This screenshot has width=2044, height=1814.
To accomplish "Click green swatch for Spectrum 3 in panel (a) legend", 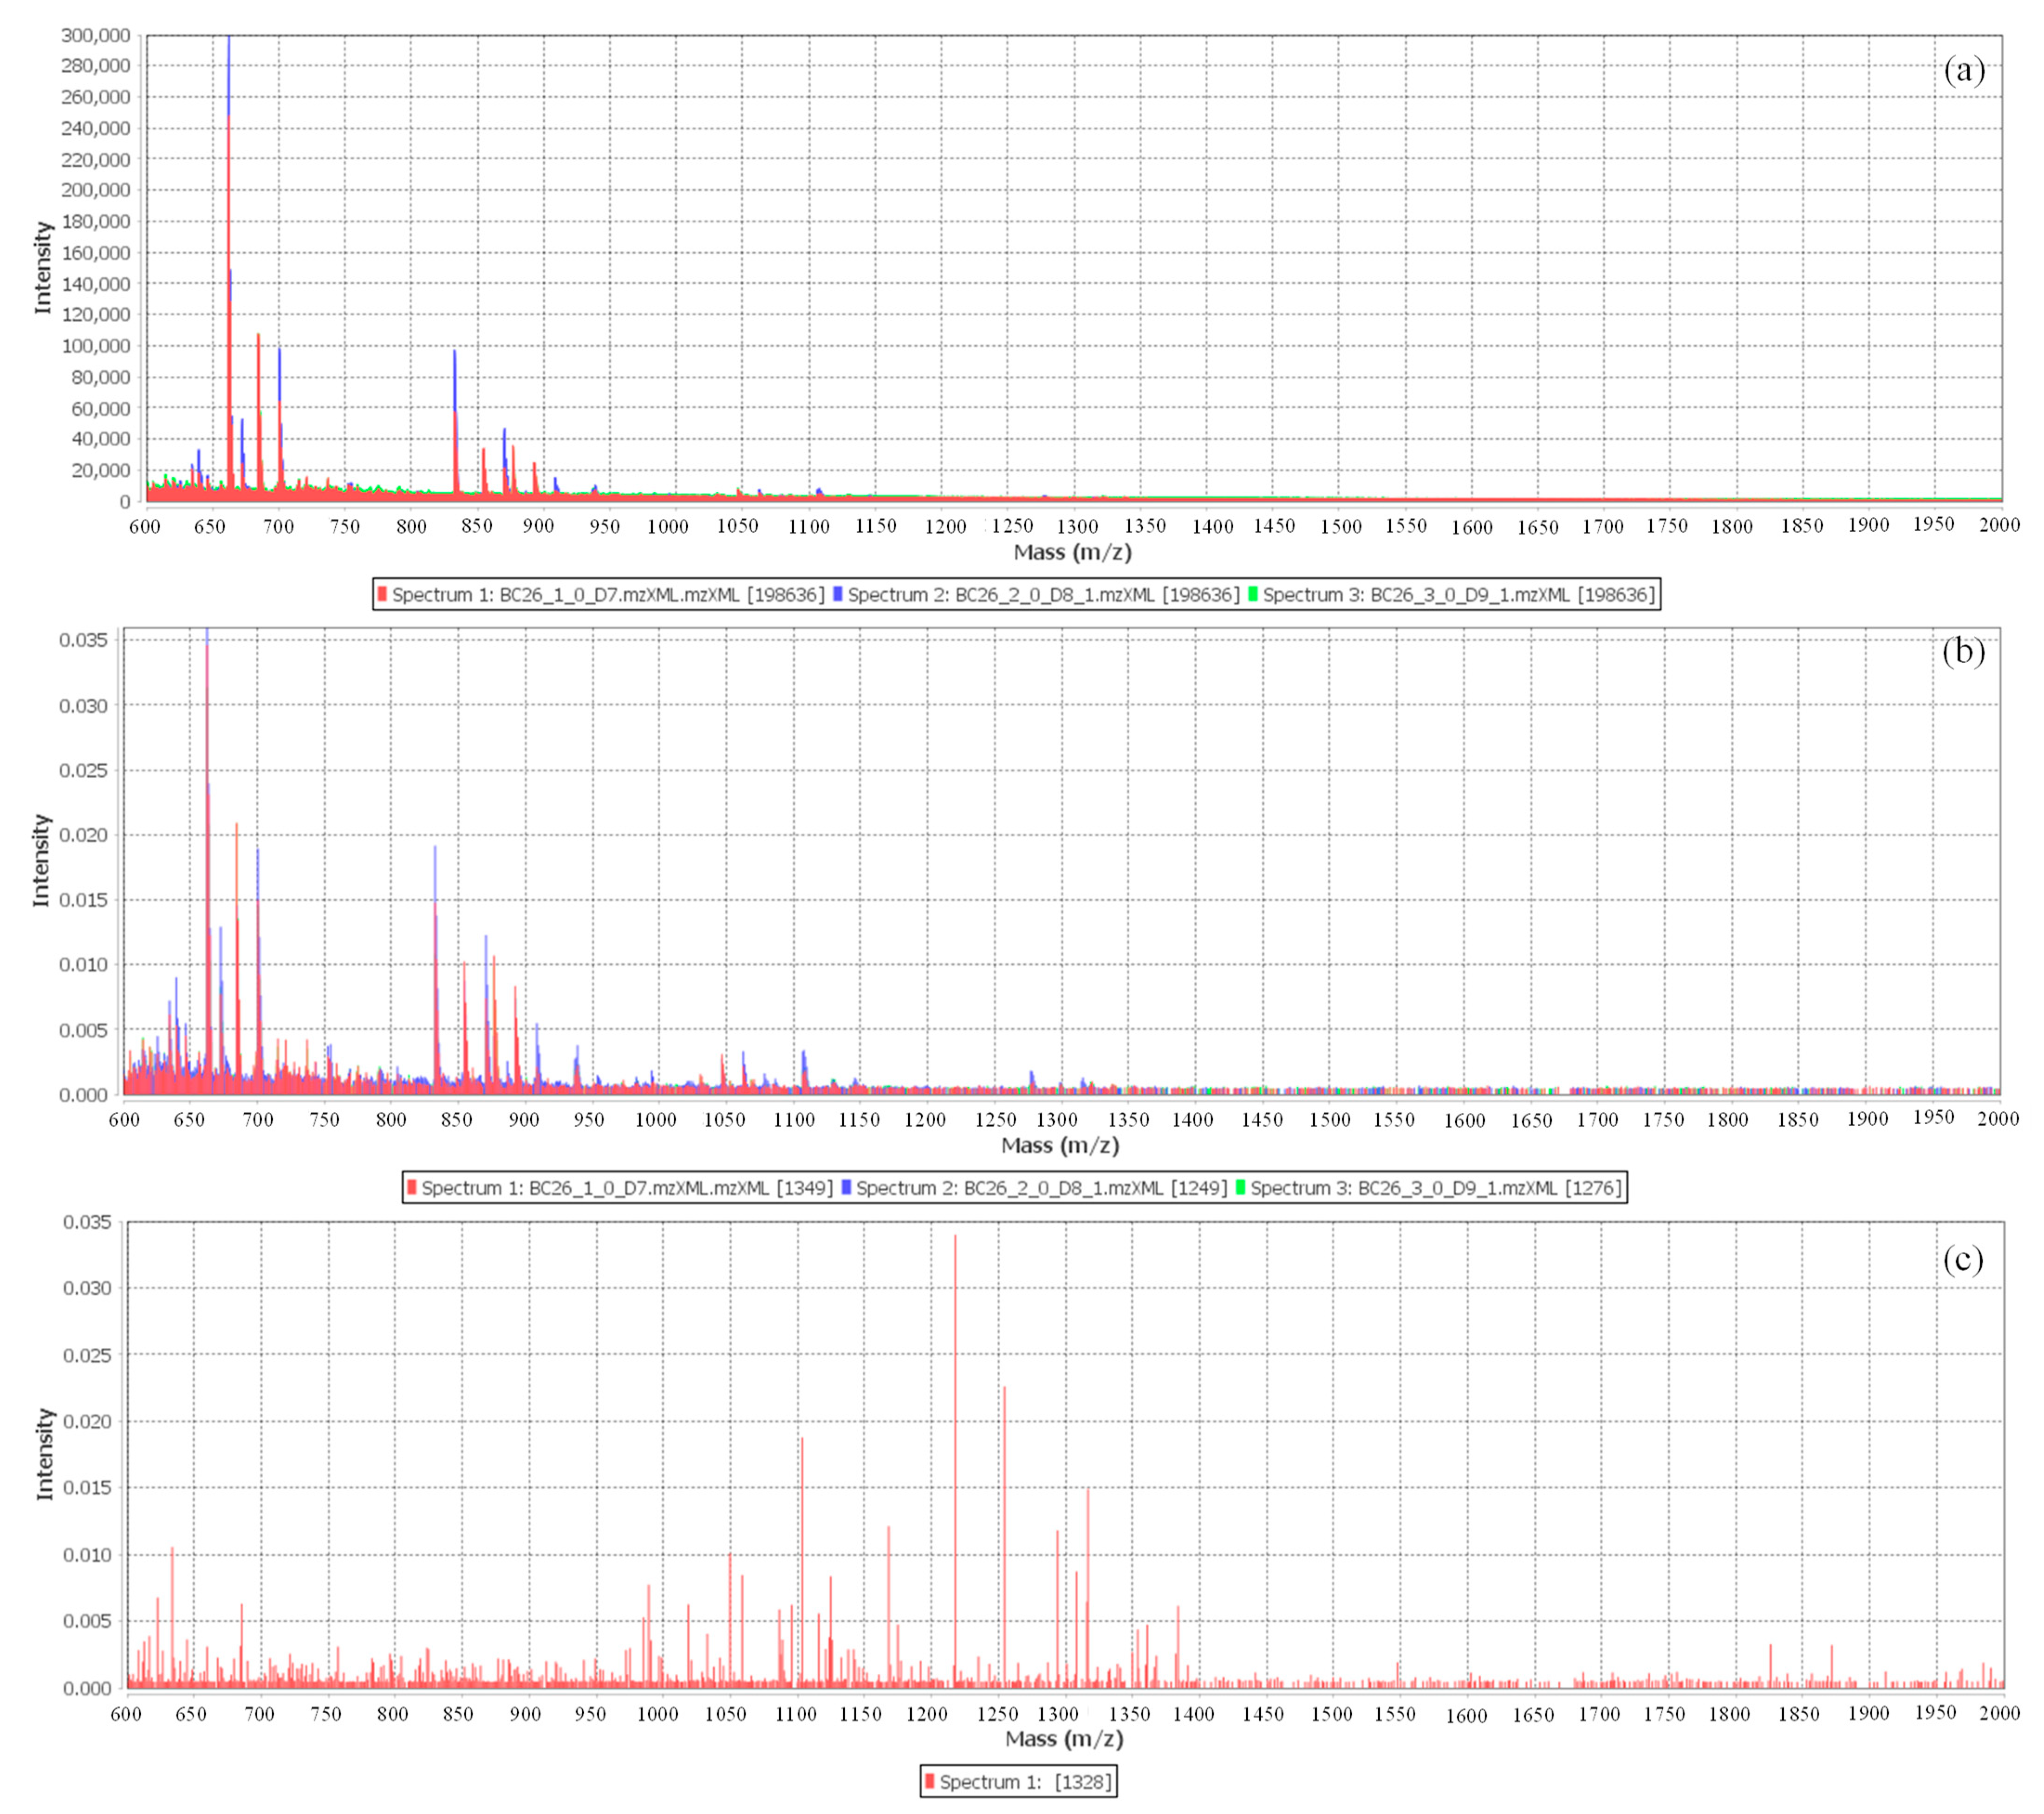I will pyautogui.click(x=1252, y=594).
